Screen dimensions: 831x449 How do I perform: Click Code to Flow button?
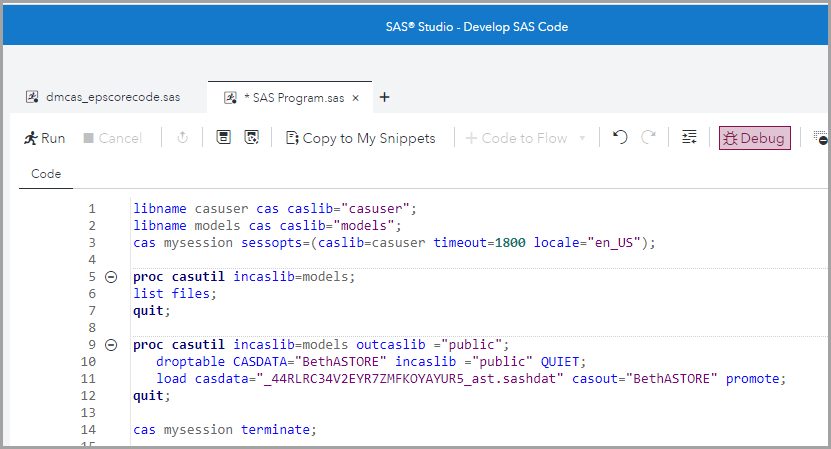click(516, 138)
